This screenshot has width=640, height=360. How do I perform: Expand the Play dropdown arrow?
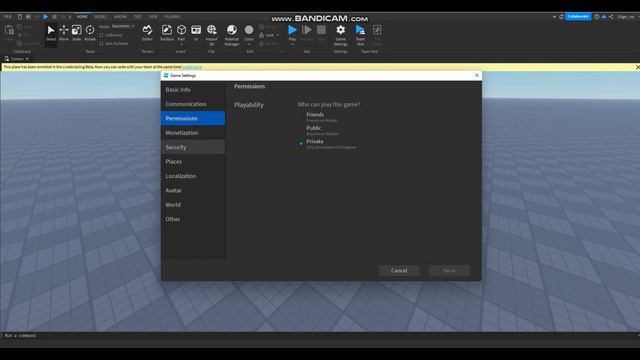[x=292, y=44]
